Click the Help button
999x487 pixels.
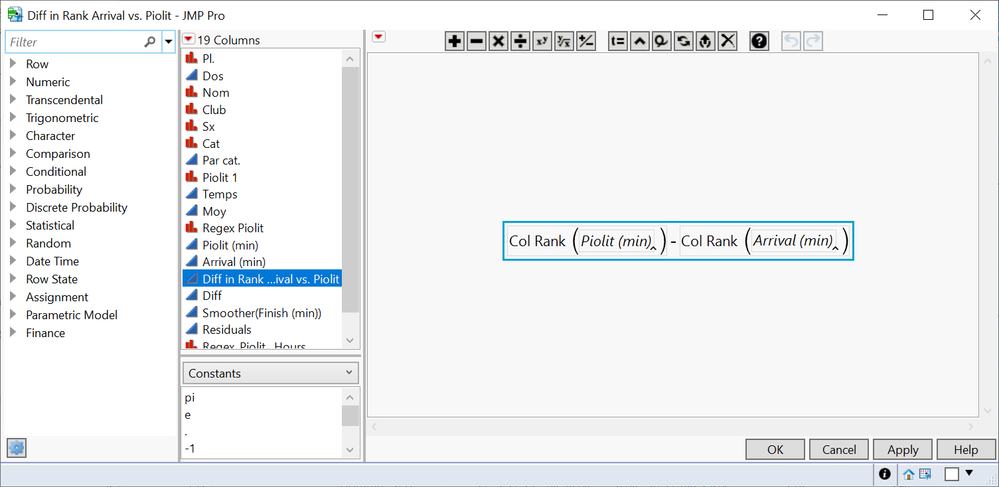965,449
